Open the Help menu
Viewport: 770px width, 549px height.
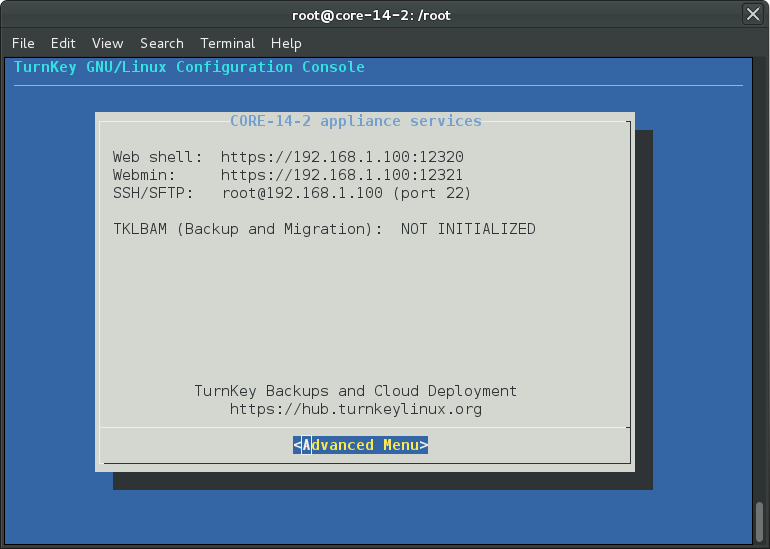286,43
